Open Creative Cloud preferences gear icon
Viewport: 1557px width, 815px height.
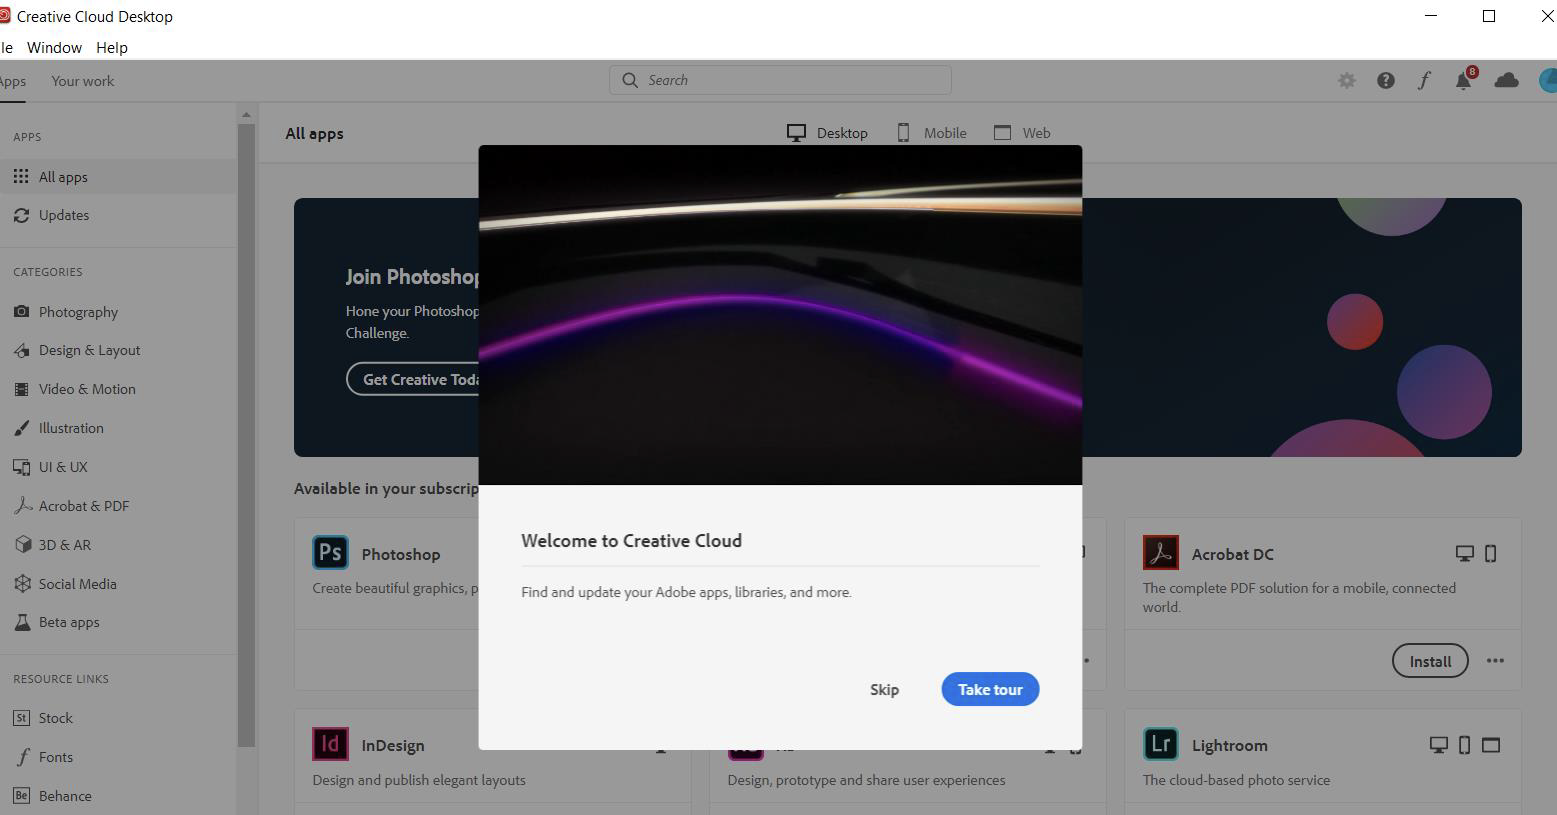[1346, 80]
